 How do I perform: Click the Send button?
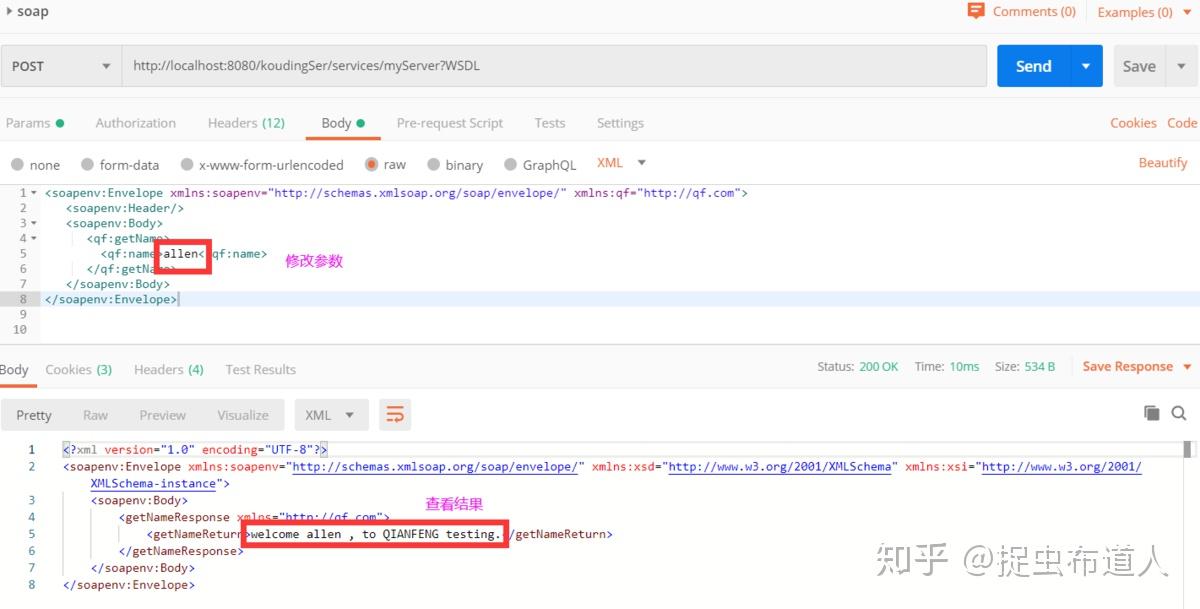coord(1032,65)
